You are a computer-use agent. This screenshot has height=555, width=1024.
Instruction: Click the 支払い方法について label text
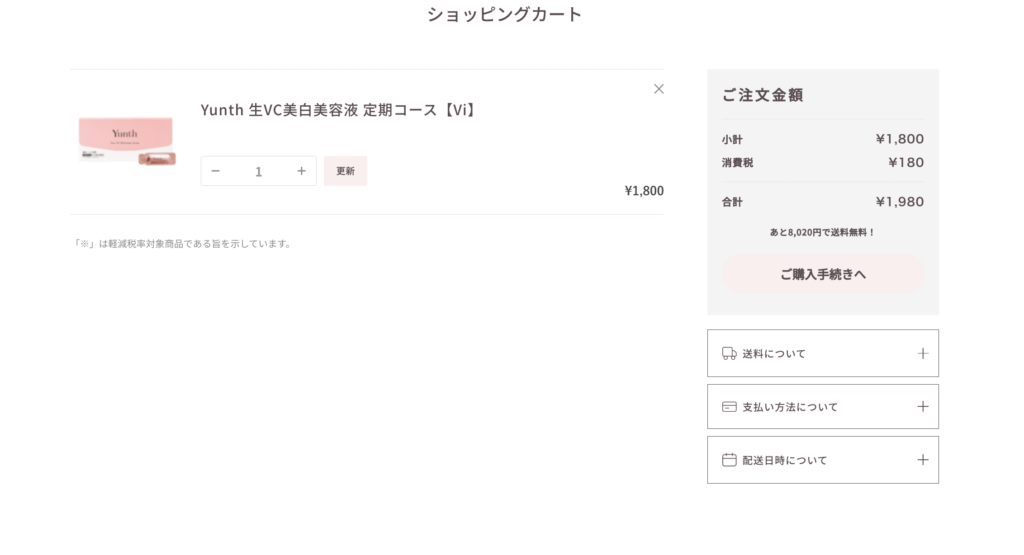[790, 407]
